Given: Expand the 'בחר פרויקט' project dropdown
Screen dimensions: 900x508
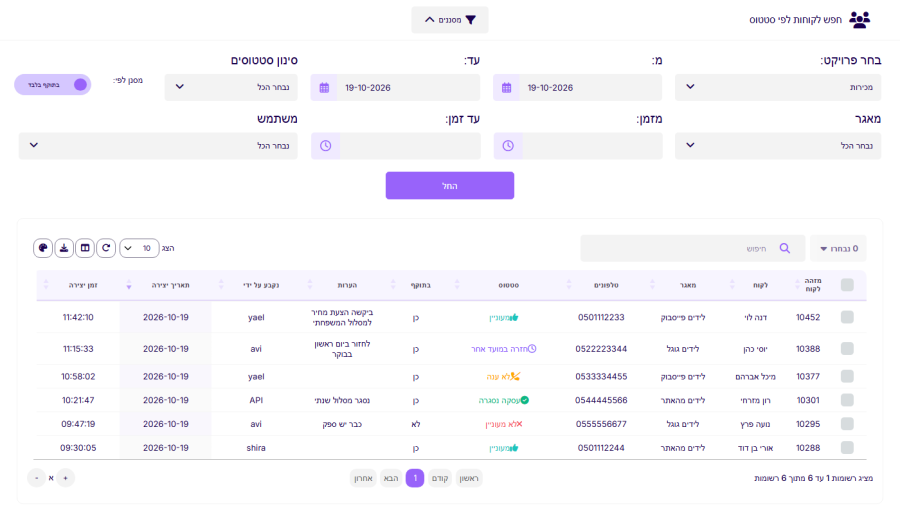Looking at the screenshot, I should coord(778,87).
